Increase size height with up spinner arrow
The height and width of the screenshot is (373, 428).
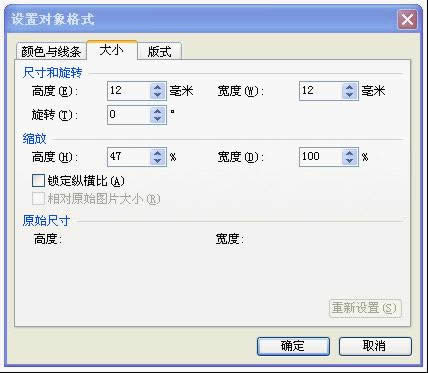tap(158, 87)
